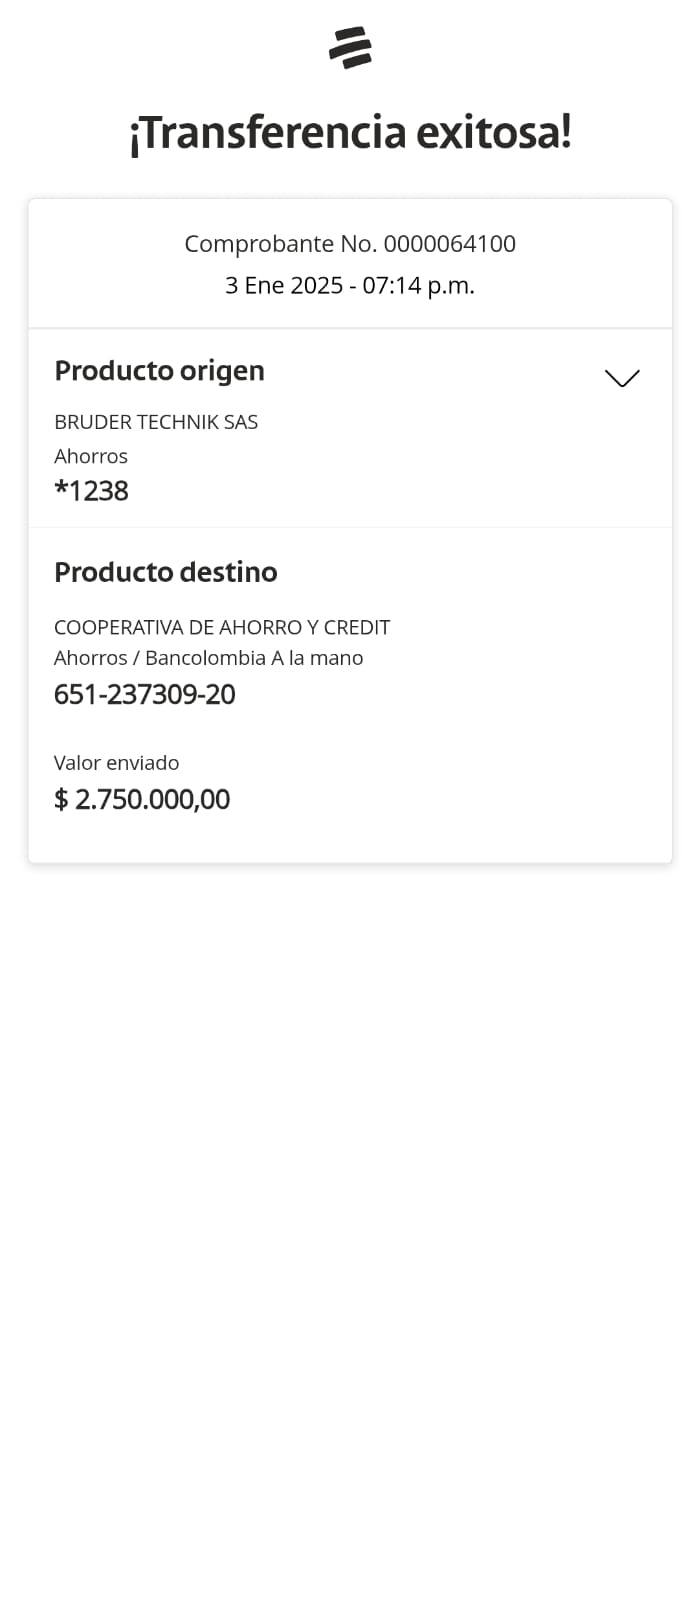Click masked account number *1238
The width and height of the screenshot is (699, 1600).
91,491
